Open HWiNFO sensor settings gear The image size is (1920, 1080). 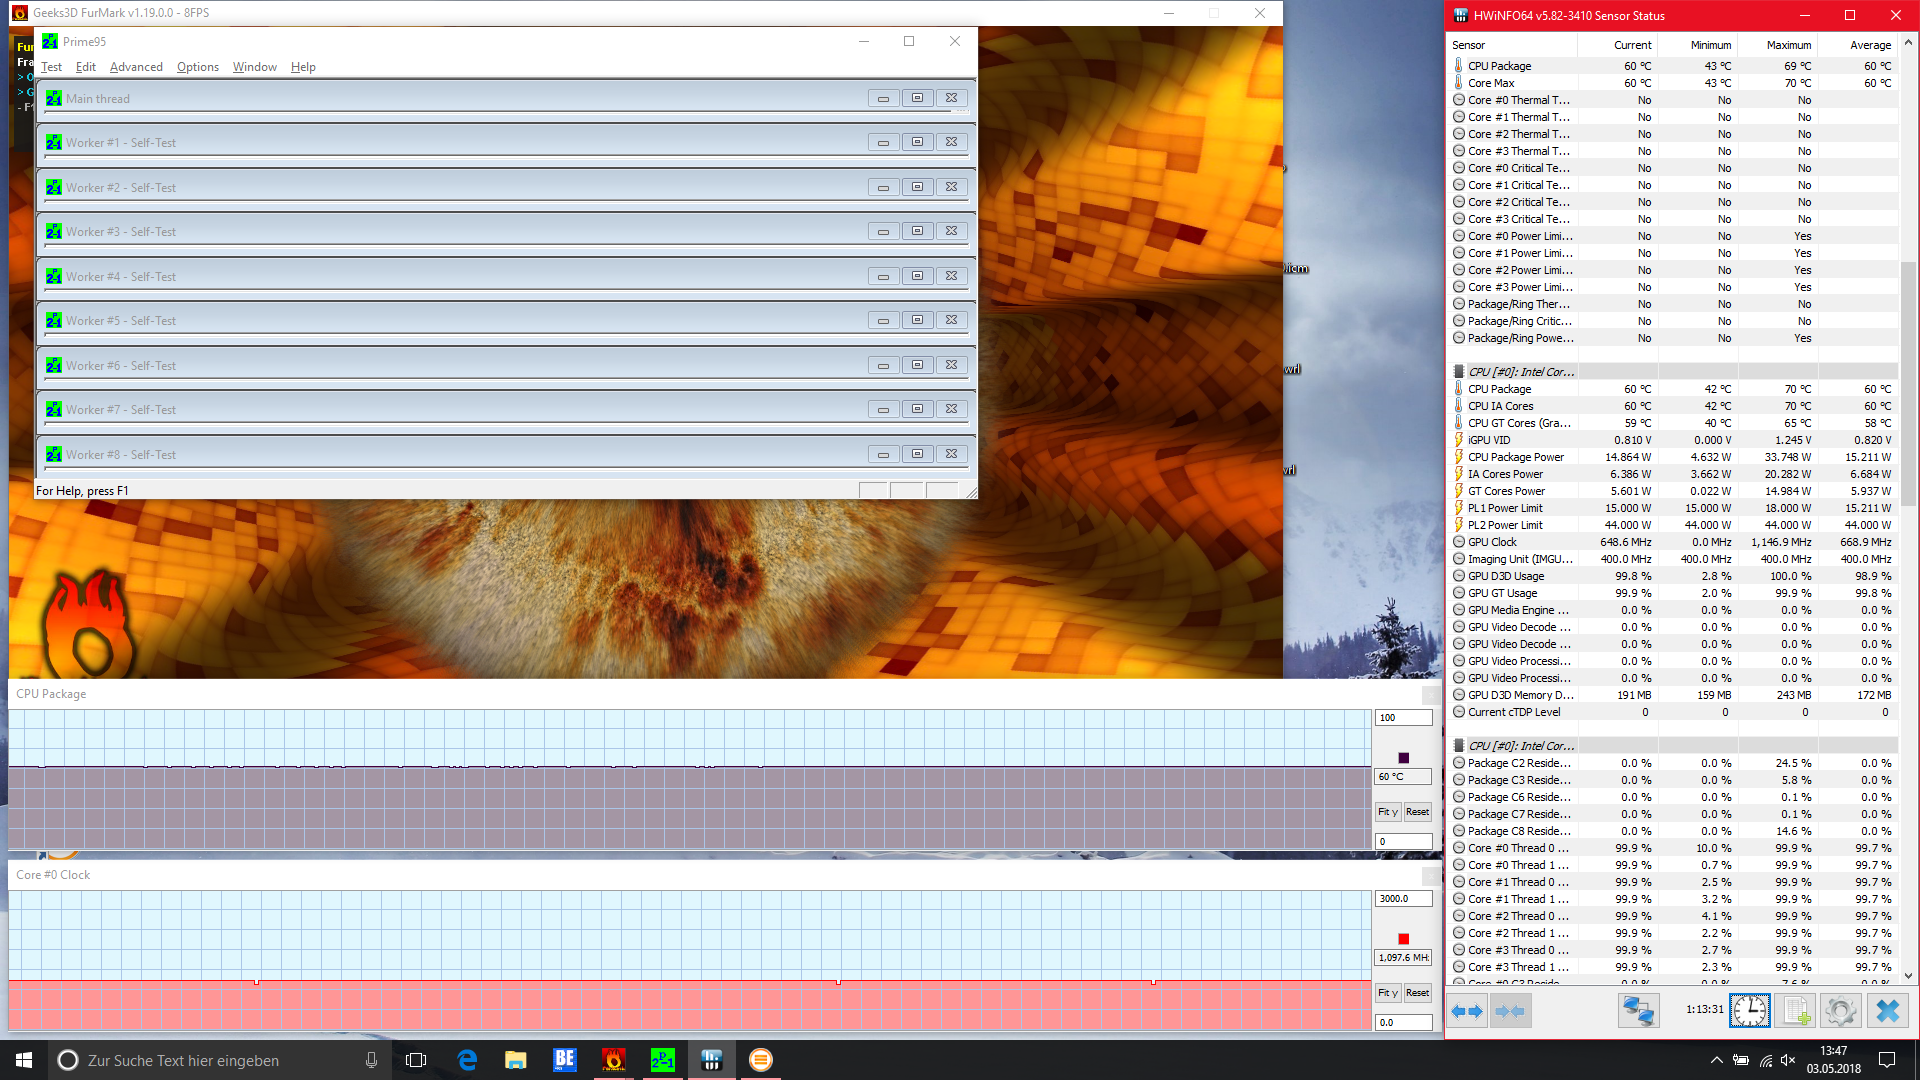pyautogui.click(x=1840, y=1011)
